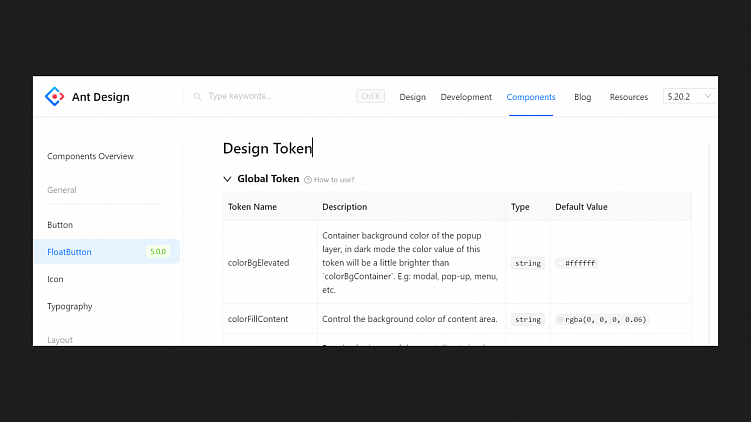The height and width of the screenshot is (422, 751).
Task: Focus the Type keywords search field
Action: point(270,97)
